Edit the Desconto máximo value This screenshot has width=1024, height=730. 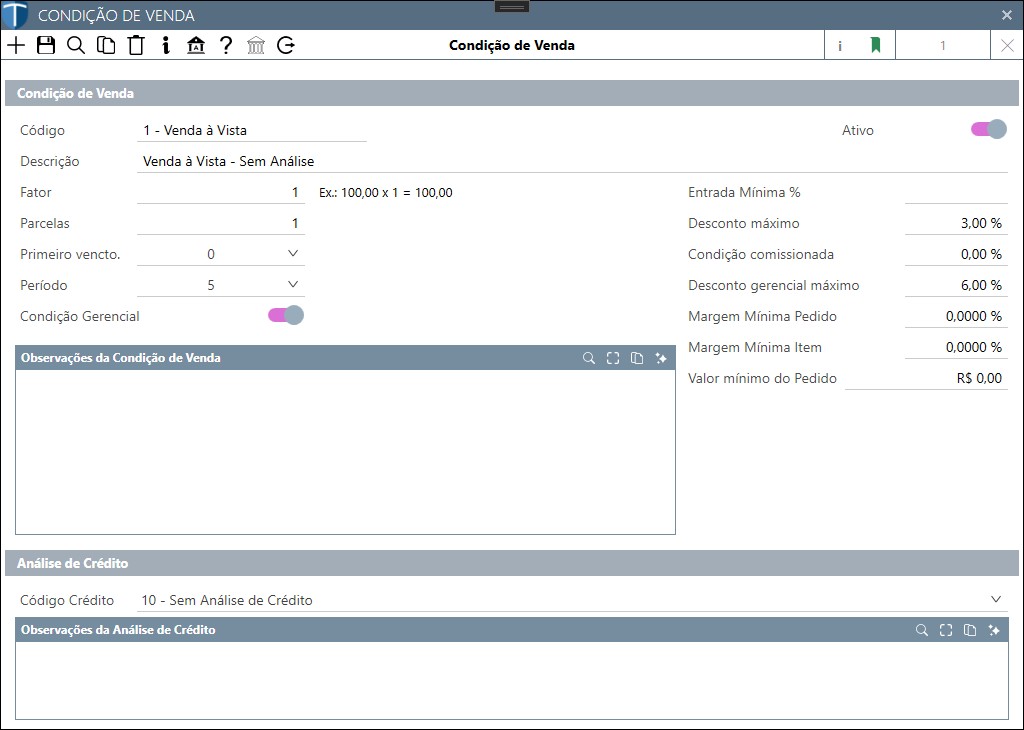[956, 223]
